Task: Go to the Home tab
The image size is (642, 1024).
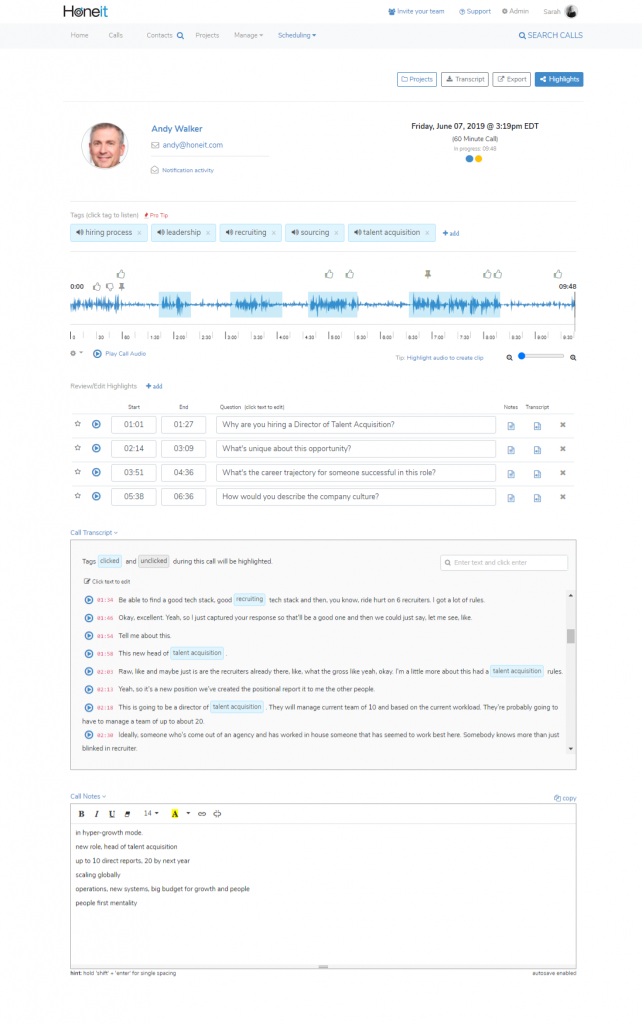Action: [x=80, y=35]
